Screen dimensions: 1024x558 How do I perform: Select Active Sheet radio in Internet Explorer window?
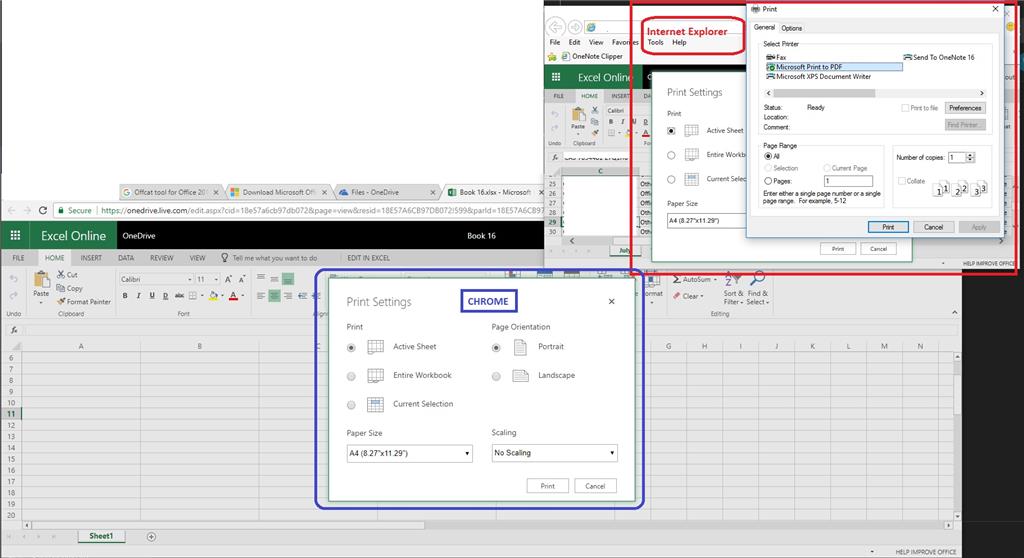point(671,131)
